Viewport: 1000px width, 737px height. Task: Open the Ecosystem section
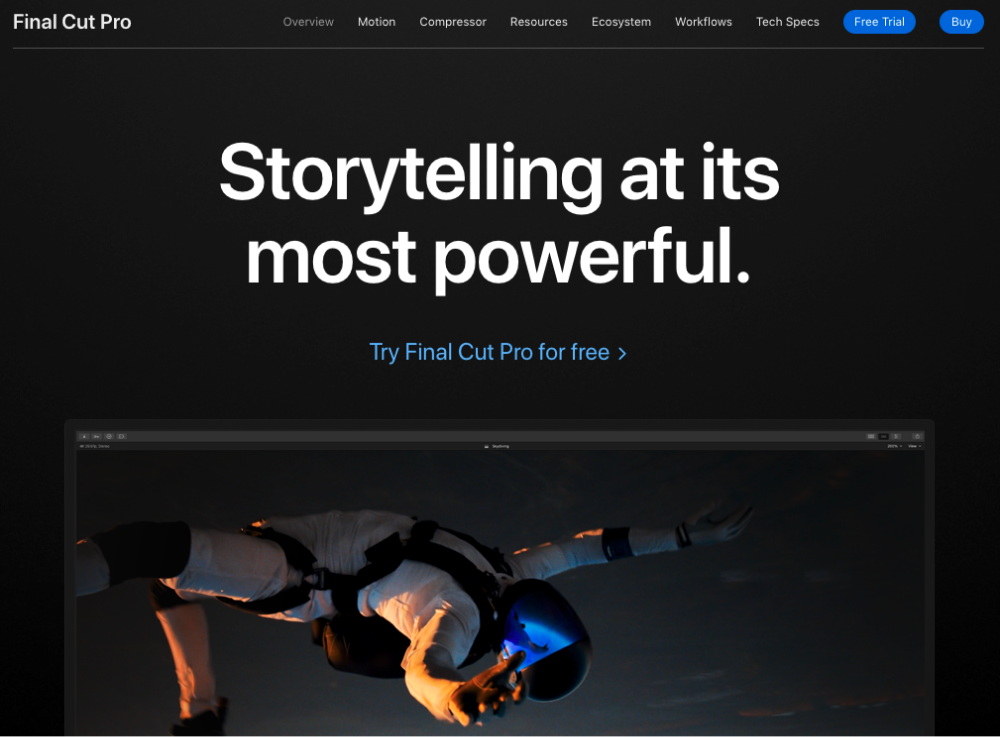621,22
